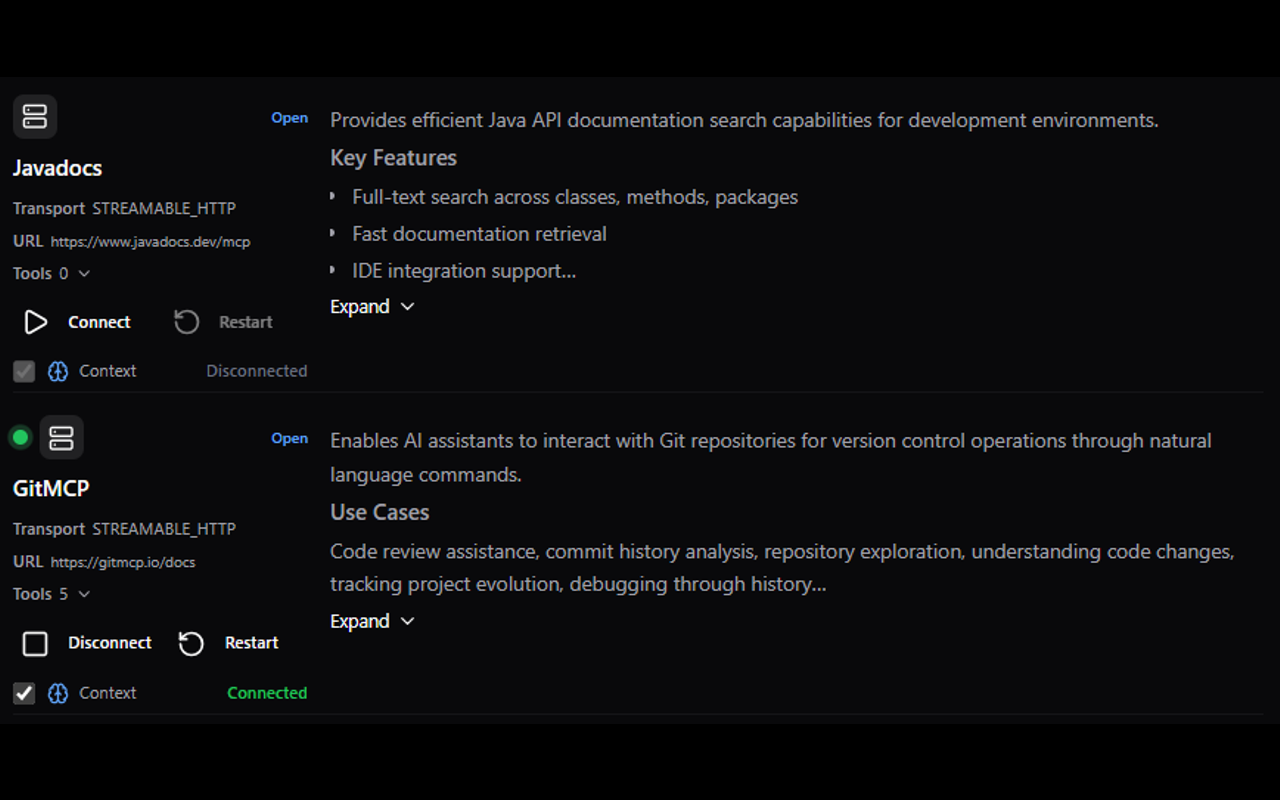Click the Full-text search bullet line
This screenshot has height=800, width=1280.
(575, 198)
